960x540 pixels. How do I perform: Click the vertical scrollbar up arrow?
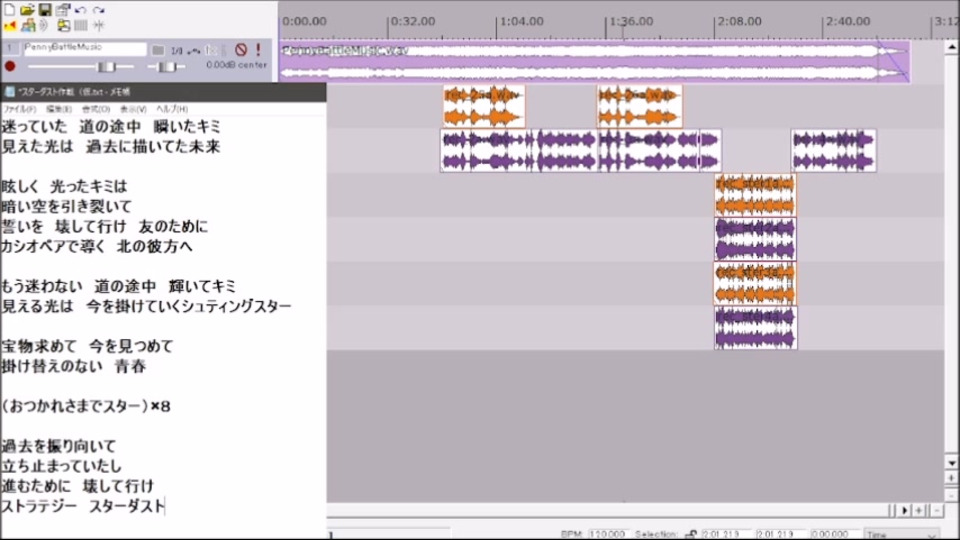point(951,47)
